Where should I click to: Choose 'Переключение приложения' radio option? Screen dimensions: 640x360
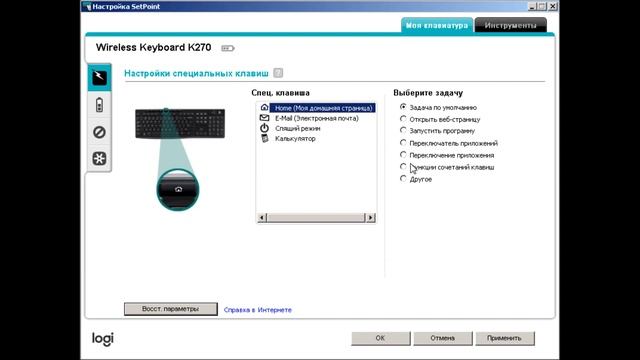tap(403, 155)
